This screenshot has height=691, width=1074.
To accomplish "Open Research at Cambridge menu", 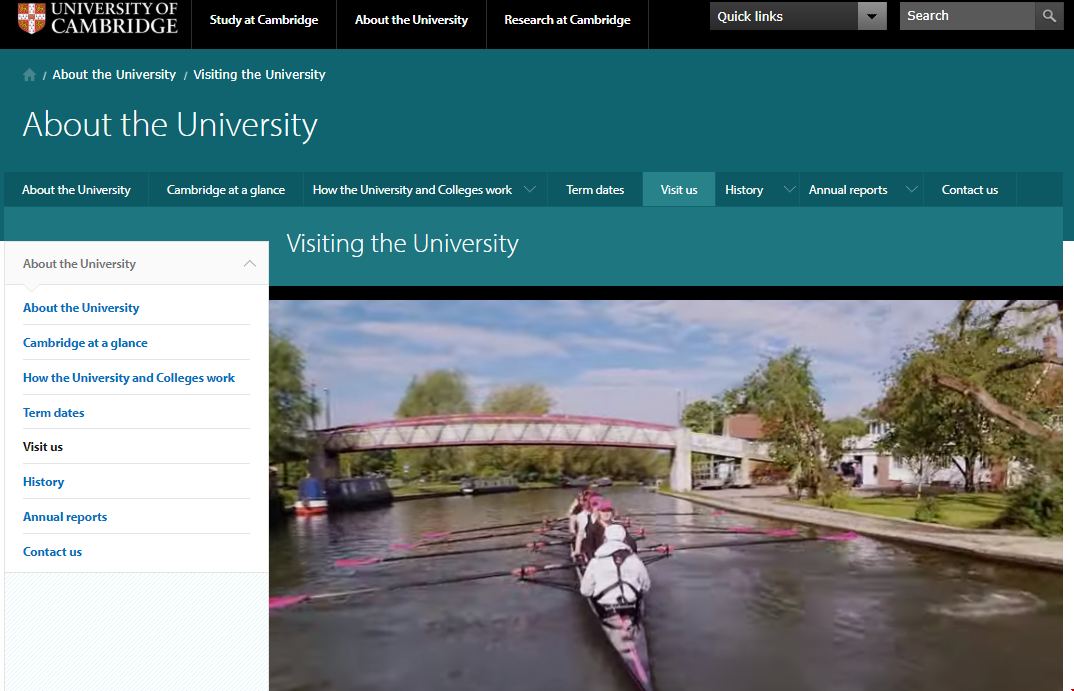I will click(x=567, y=20).
